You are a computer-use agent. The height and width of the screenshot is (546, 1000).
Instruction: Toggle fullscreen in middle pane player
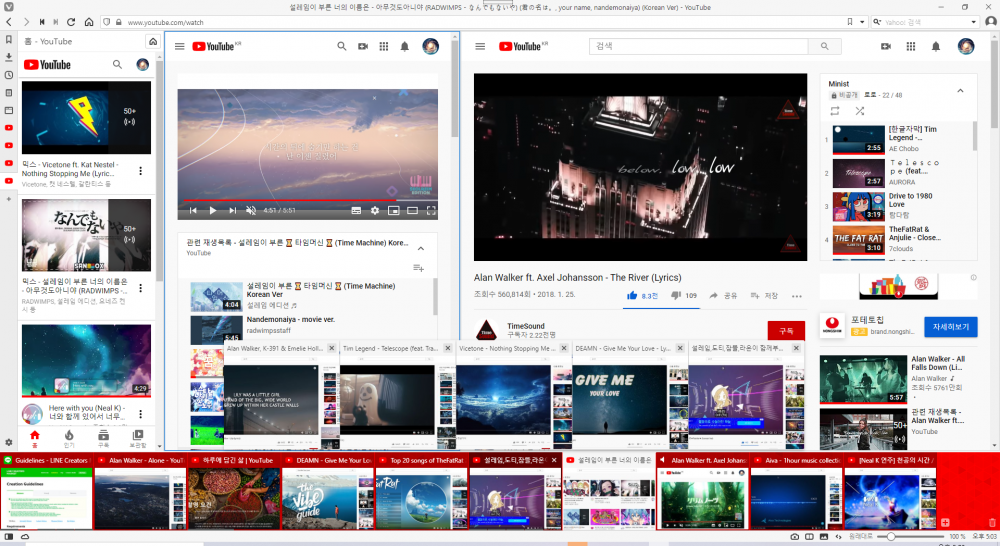click(x=431, y=210)
